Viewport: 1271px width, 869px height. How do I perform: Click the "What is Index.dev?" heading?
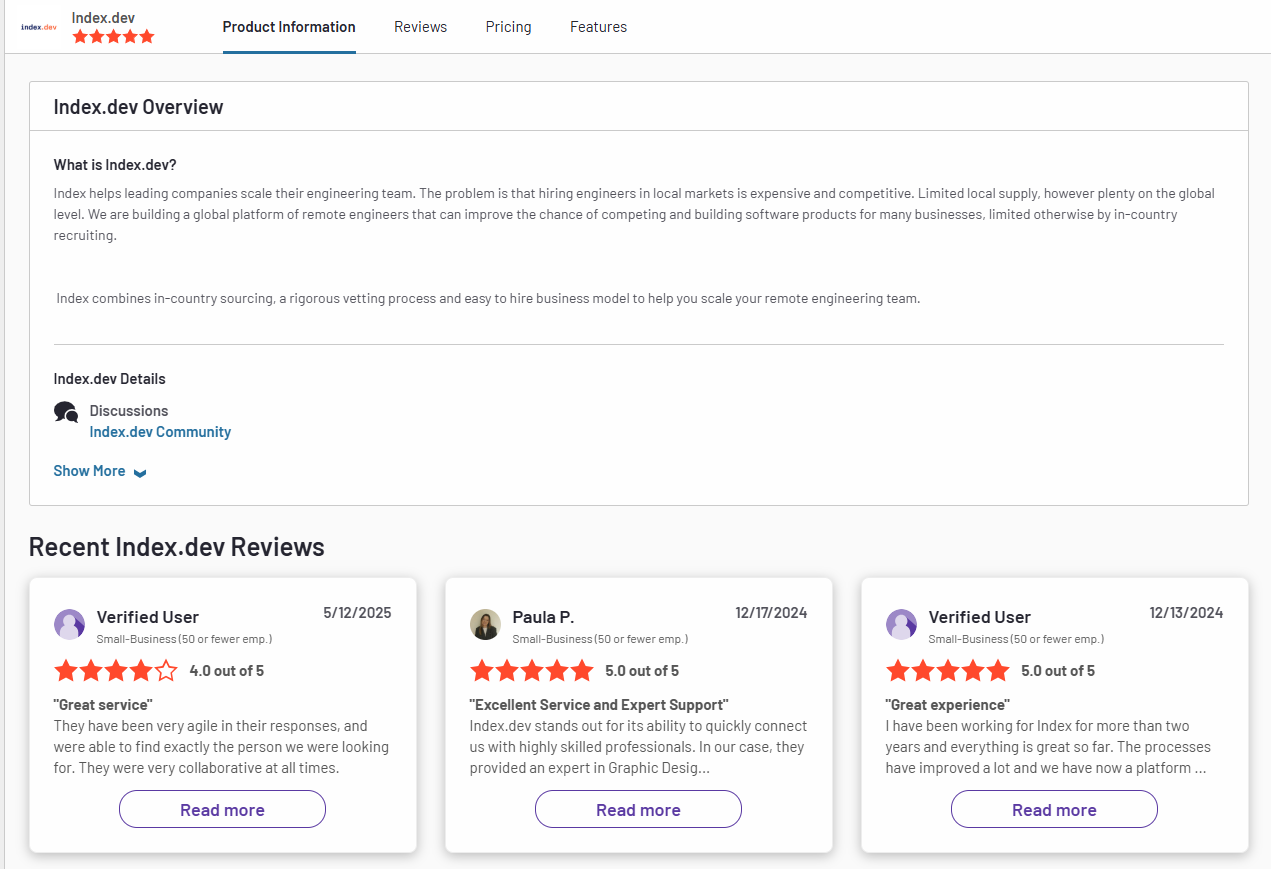click(x=115, y=165)
